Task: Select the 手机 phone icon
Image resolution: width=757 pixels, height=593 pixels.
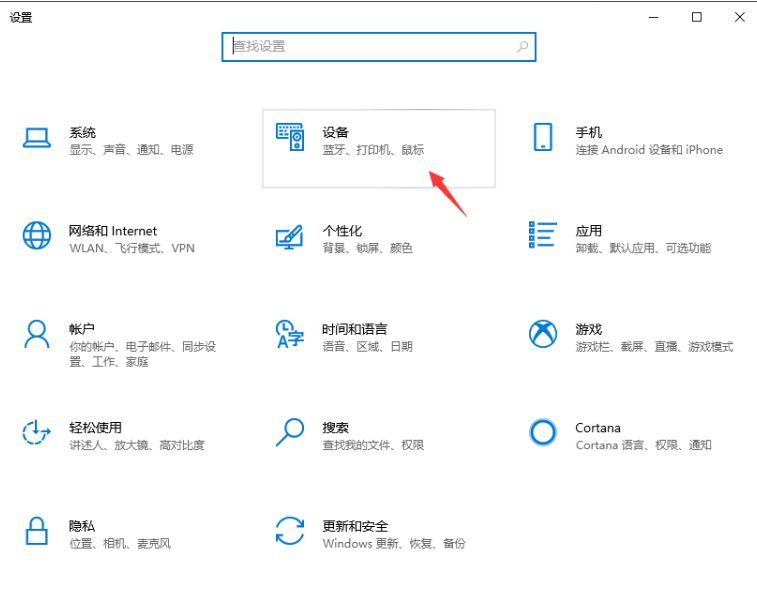Action: 543,138
